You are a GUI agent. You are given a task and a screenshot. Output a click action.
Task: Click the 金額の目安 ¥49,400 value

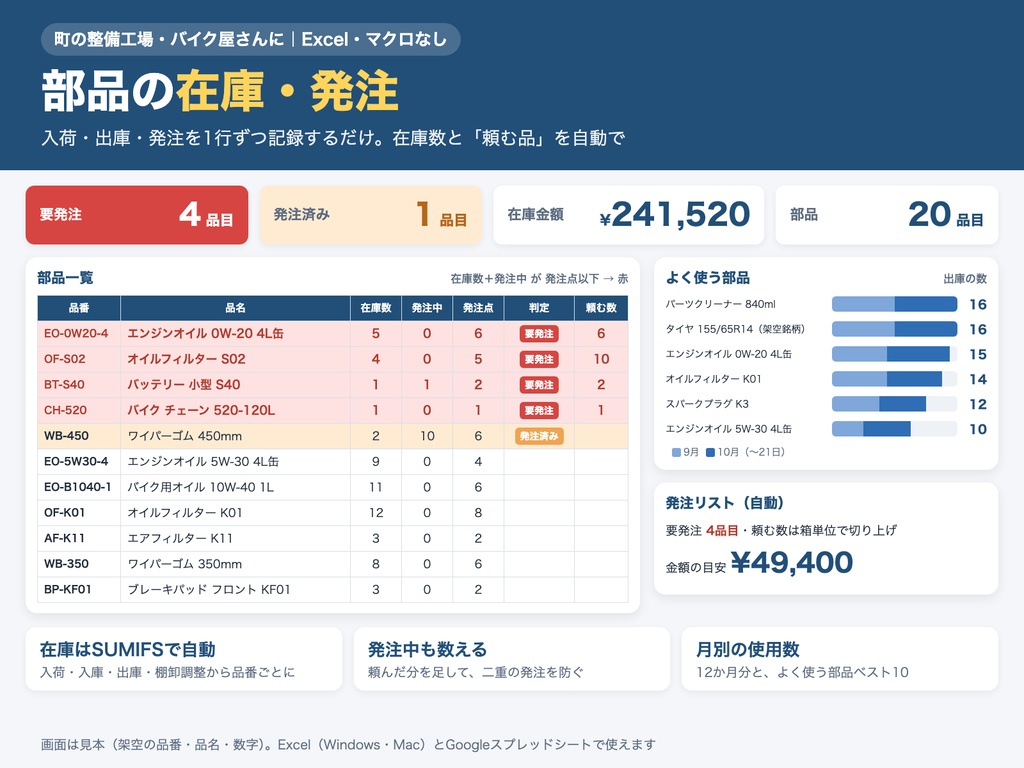[792, 562]
